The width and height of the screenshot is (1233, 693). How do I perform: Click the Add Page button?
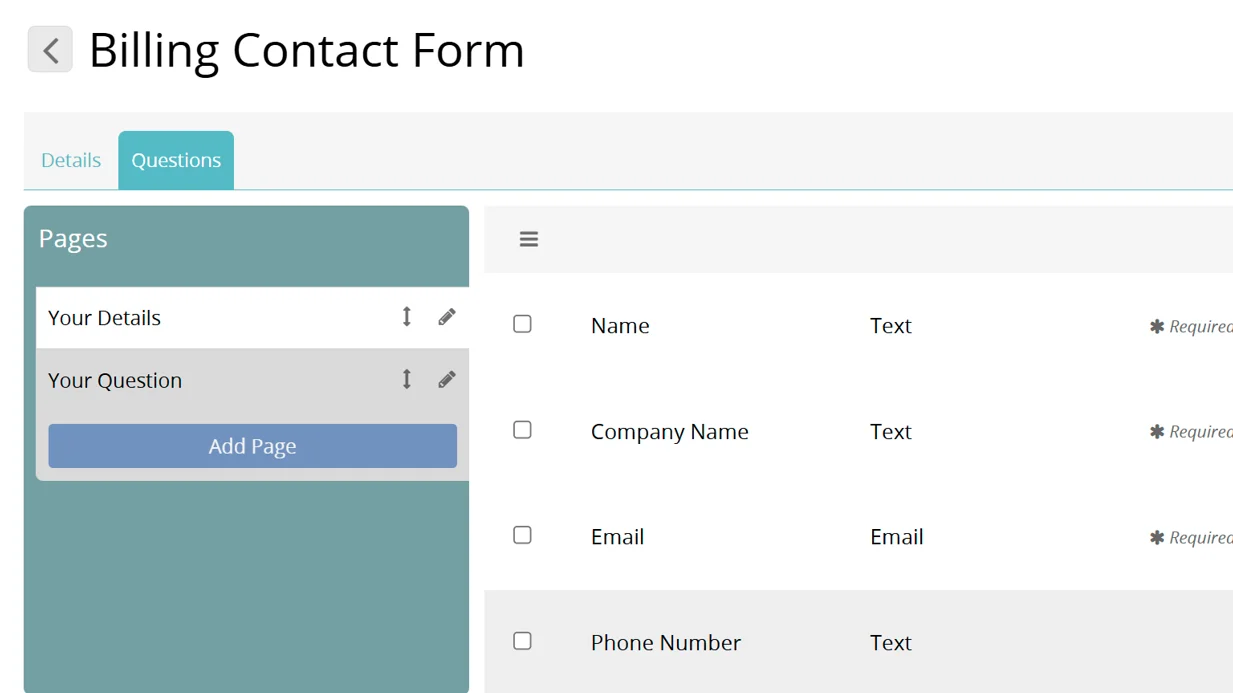(251, 446)
